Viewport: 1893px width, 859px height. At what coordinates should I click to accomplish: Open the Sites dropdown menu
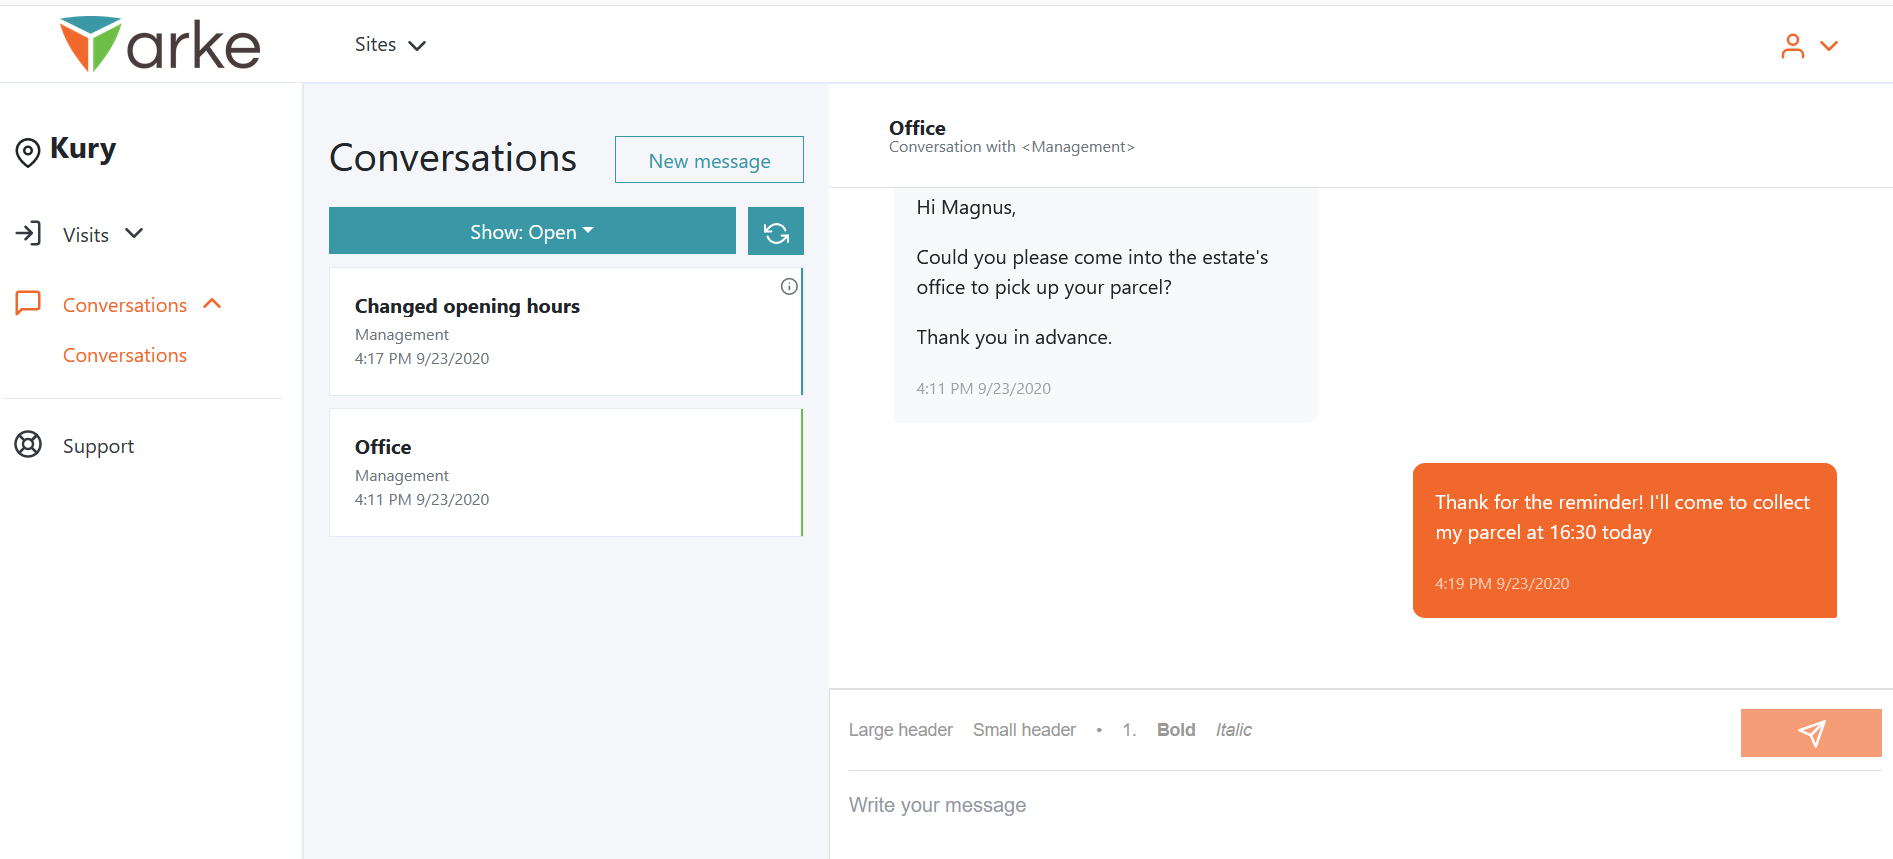click(390, 45)
